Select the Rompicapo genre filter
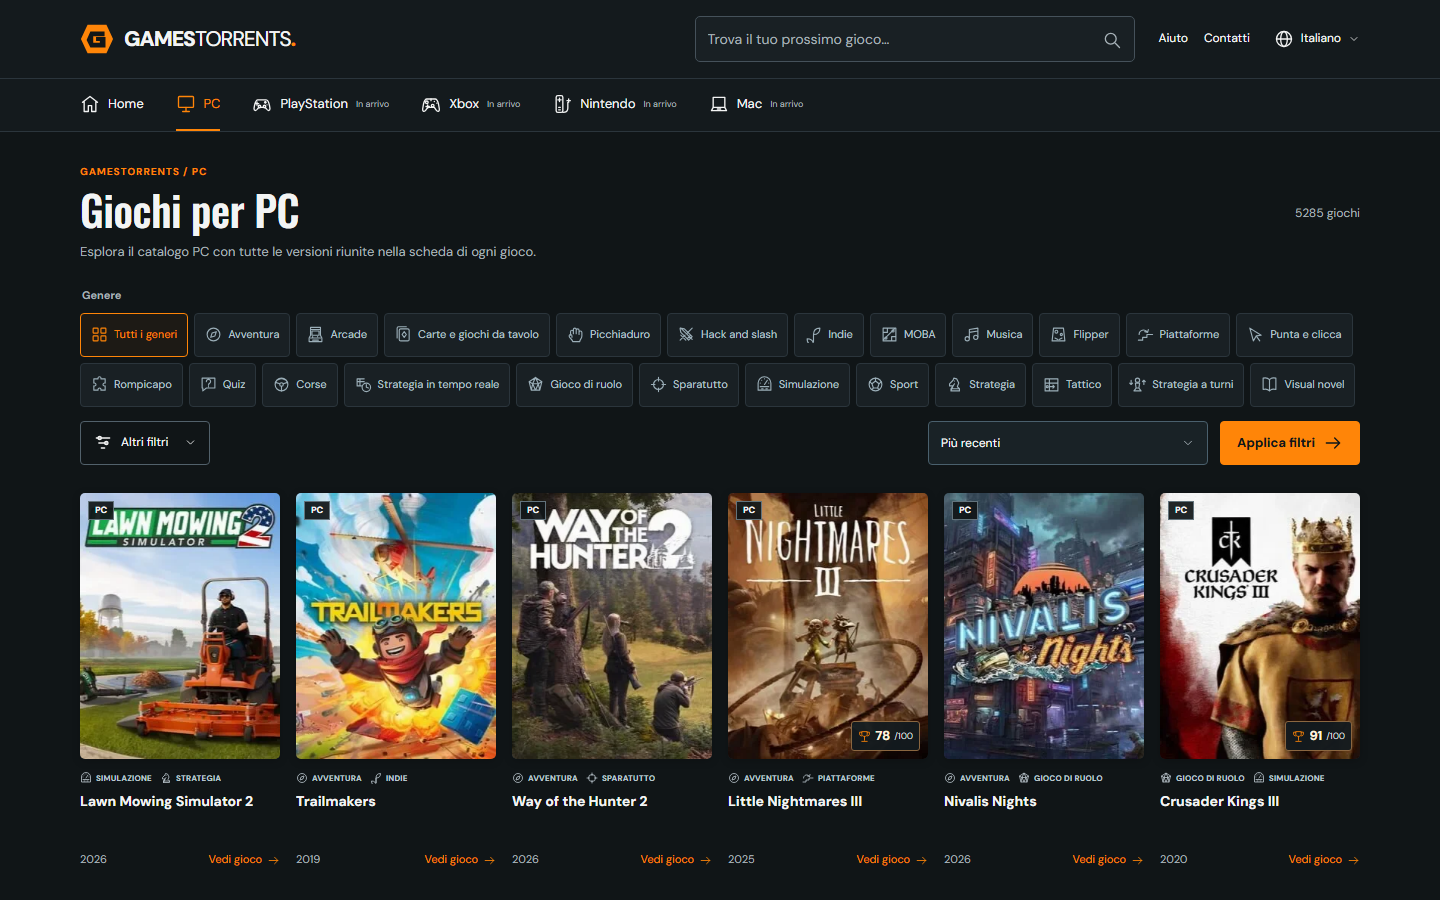The width and height of the screenshot is (1440, 900). [x=131, y=385]
